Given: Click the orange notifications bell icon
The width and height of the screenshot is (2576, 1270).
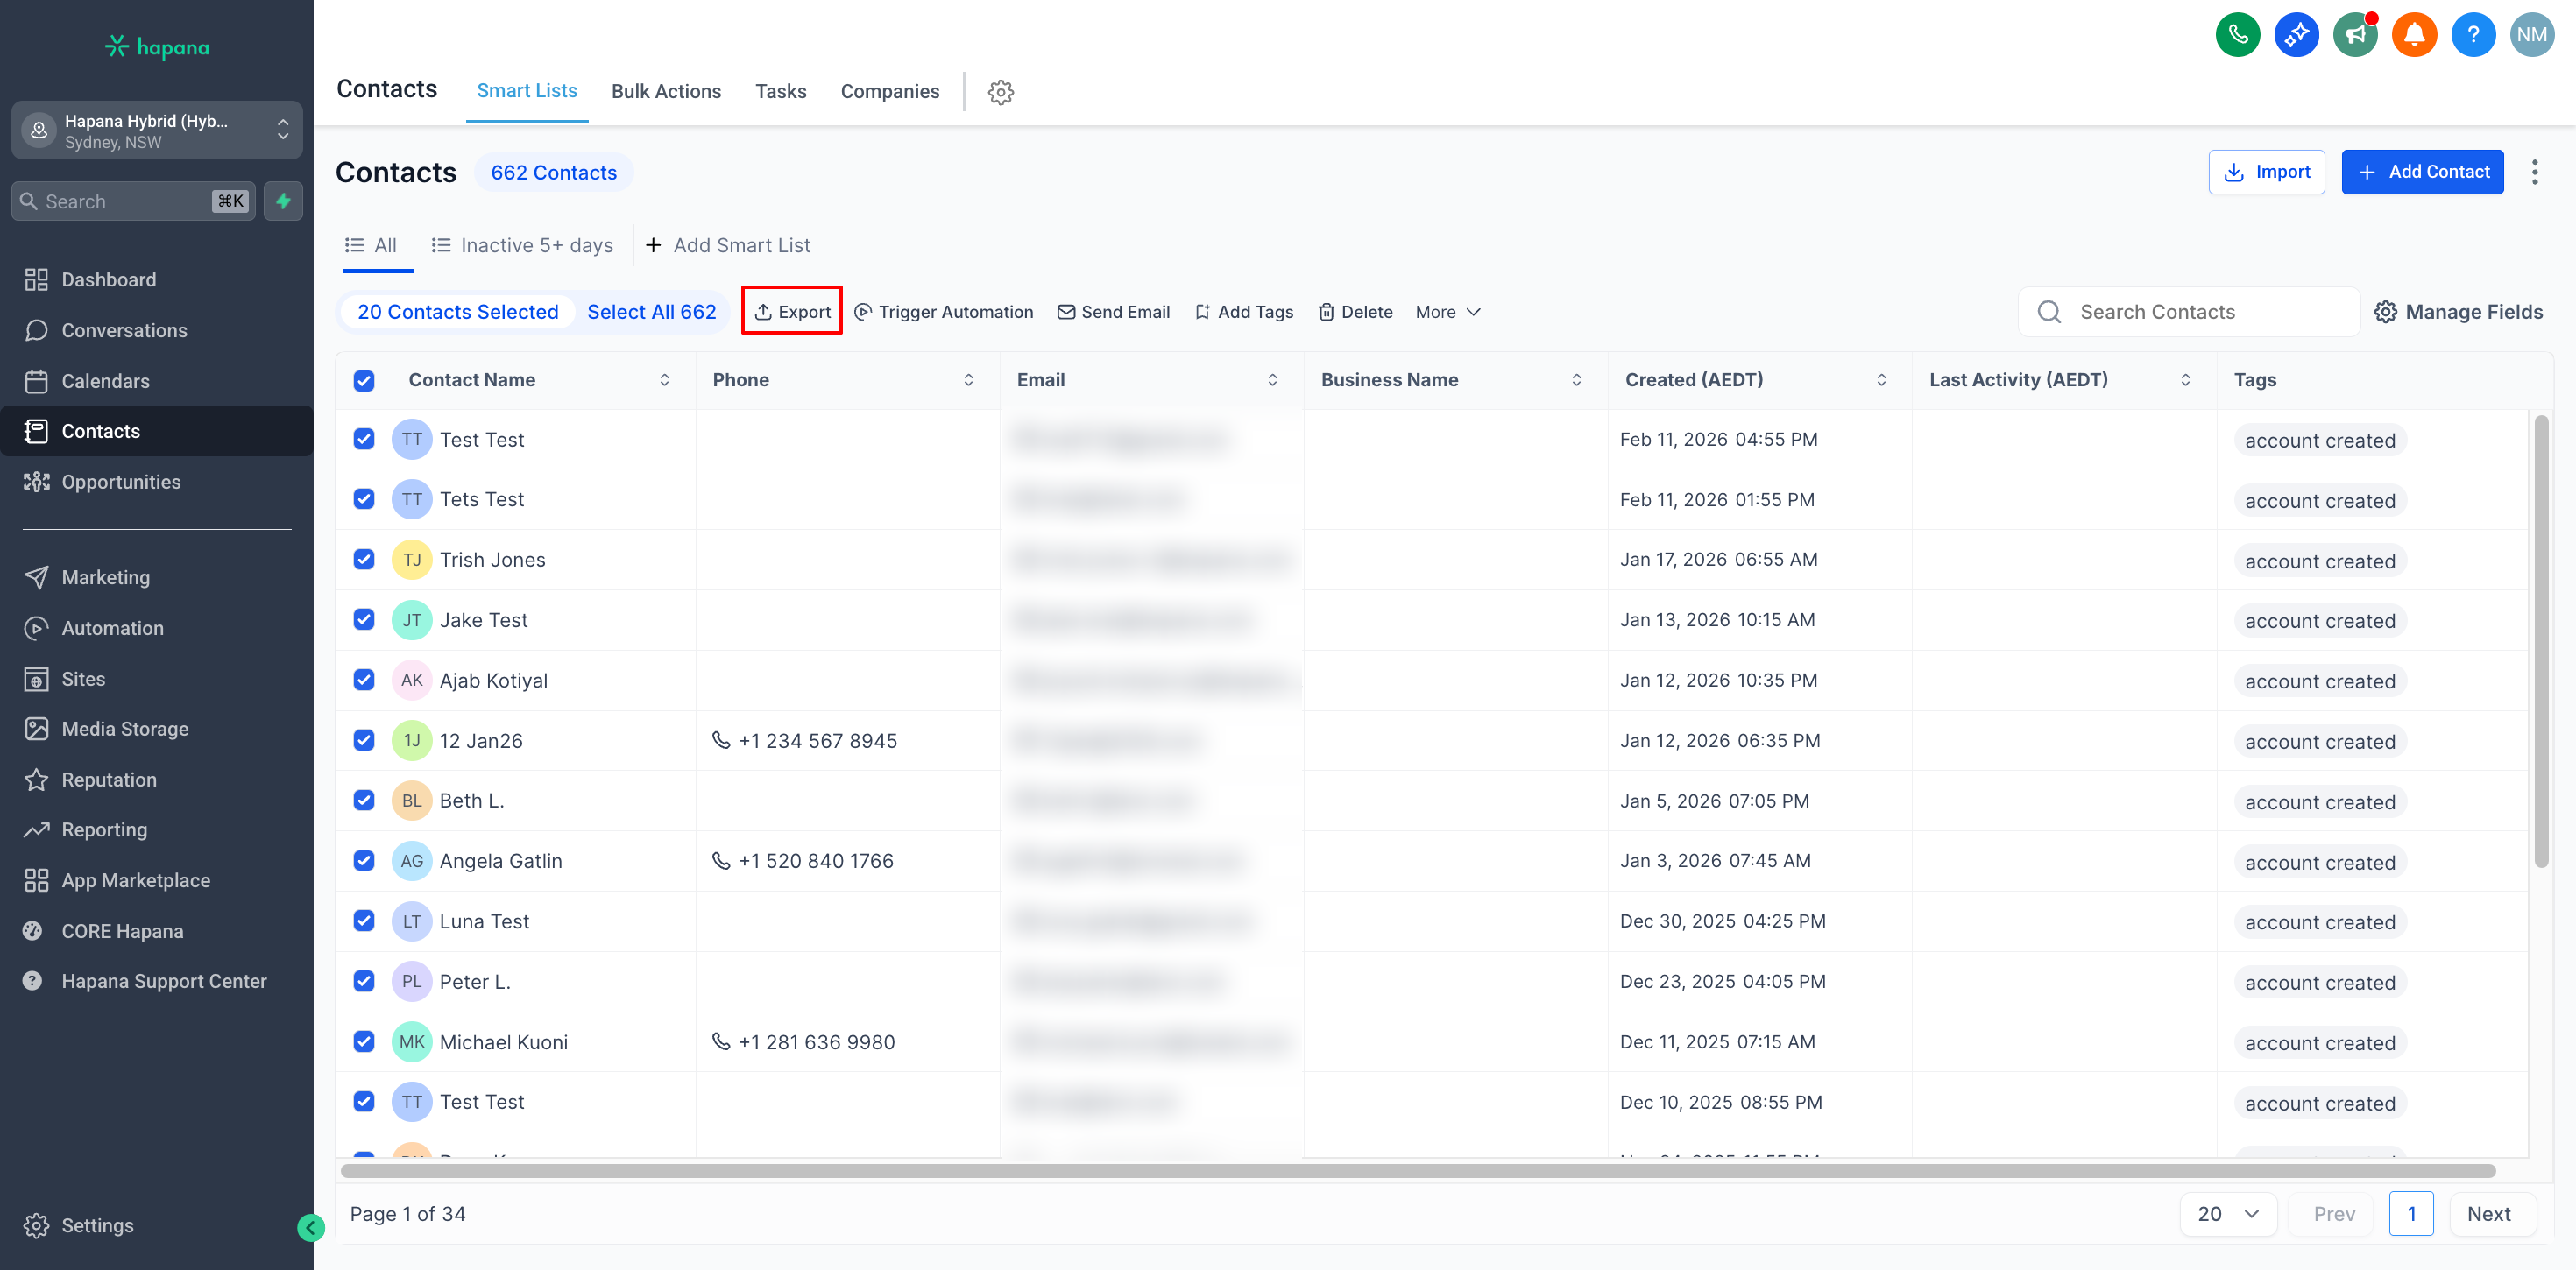Looking at the screenshot, I should click(x=2414, y=35).
